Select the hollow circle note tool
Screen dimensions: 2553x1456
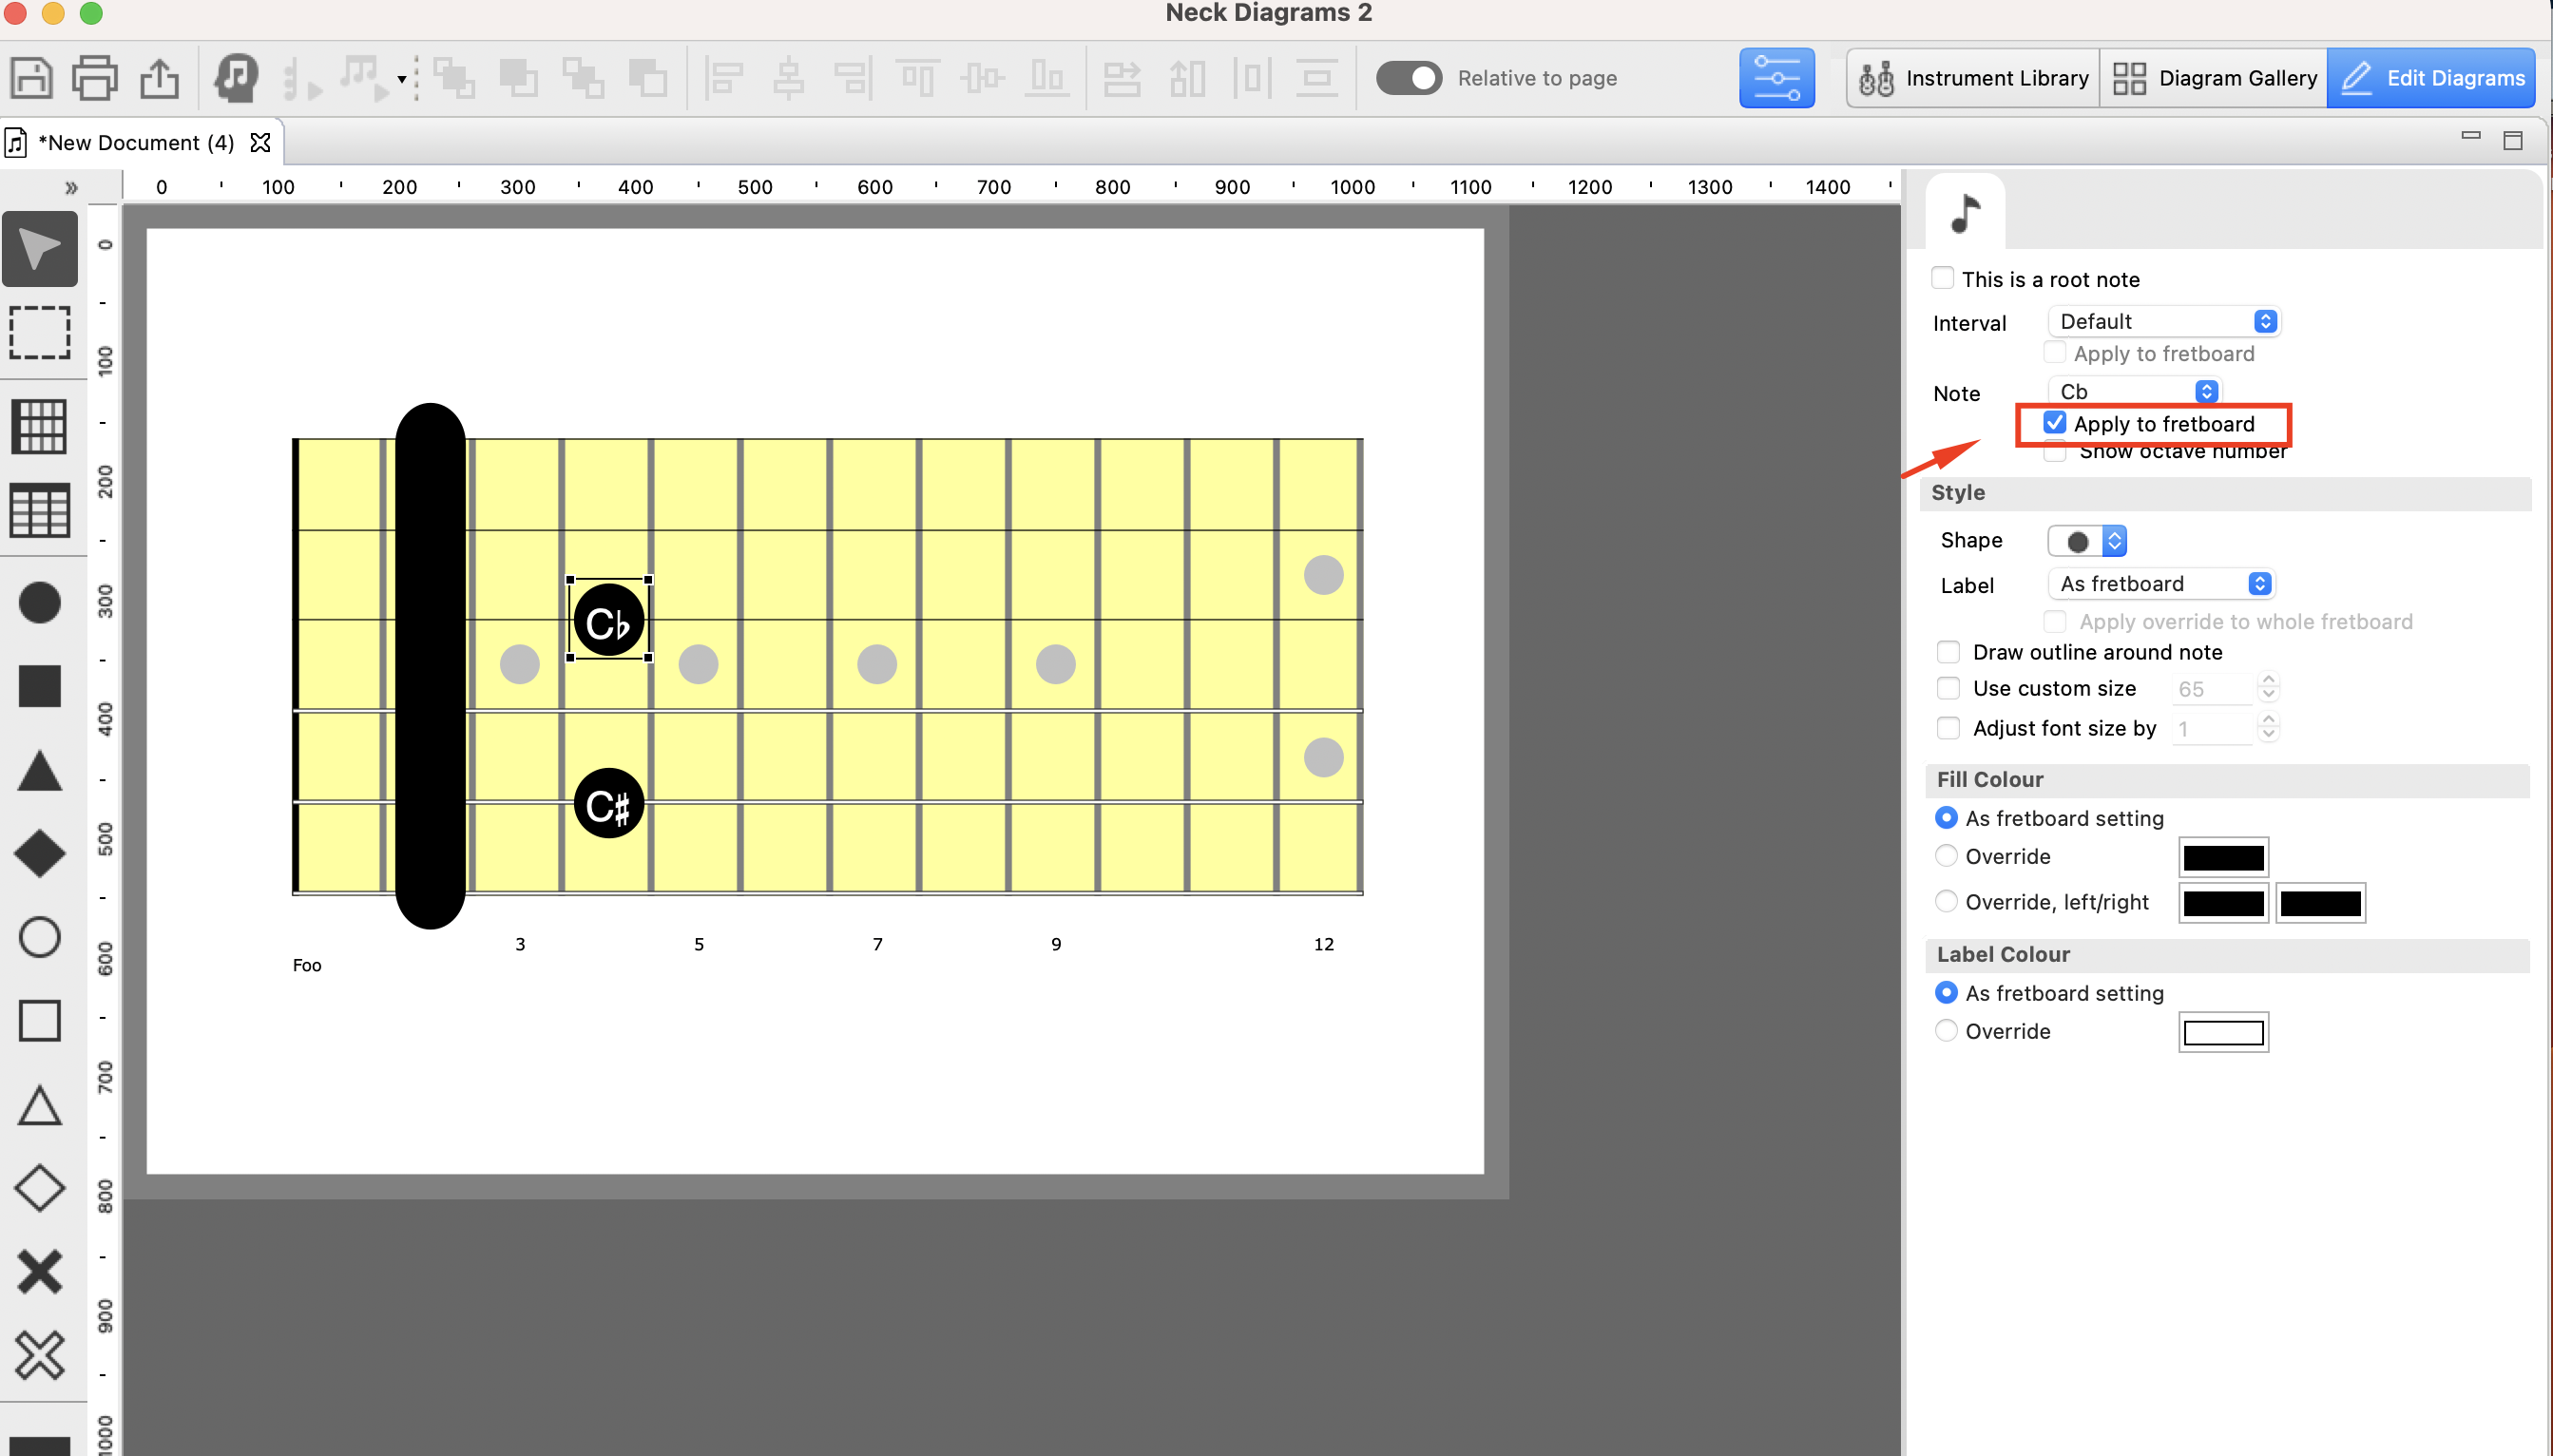click(x=40, y=938)
